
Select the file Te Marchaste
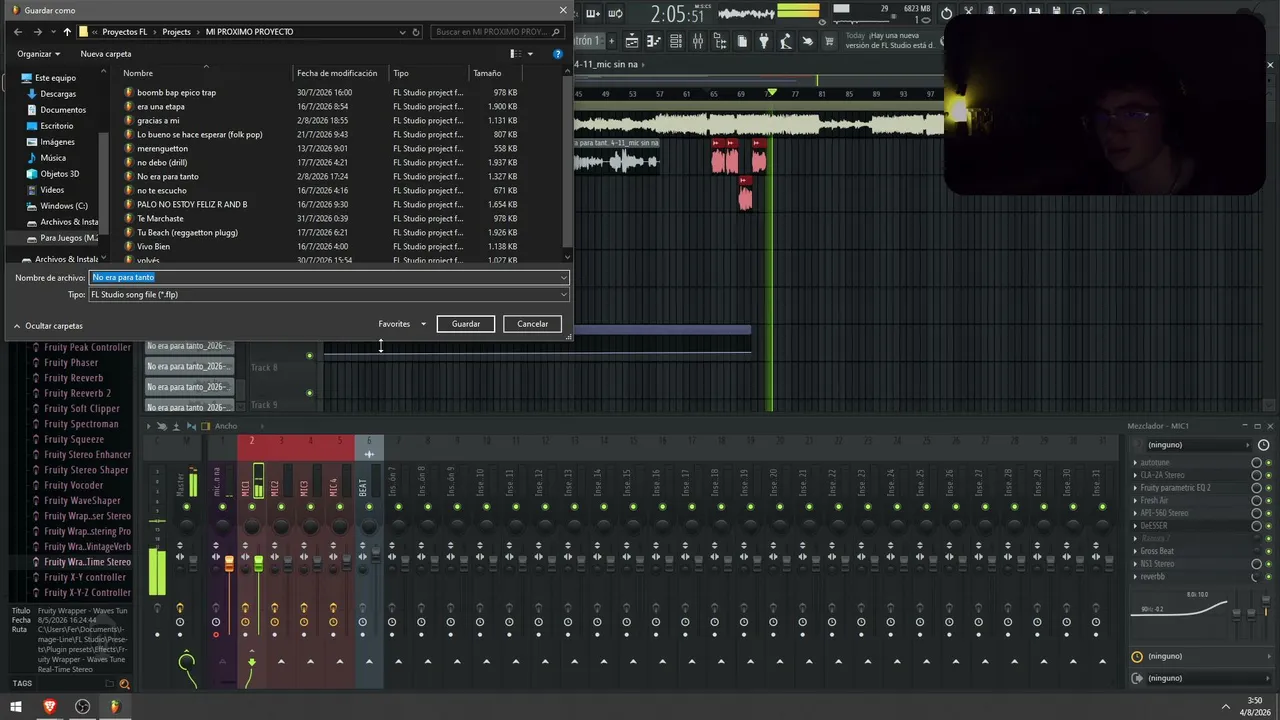[x=160, y=218]
